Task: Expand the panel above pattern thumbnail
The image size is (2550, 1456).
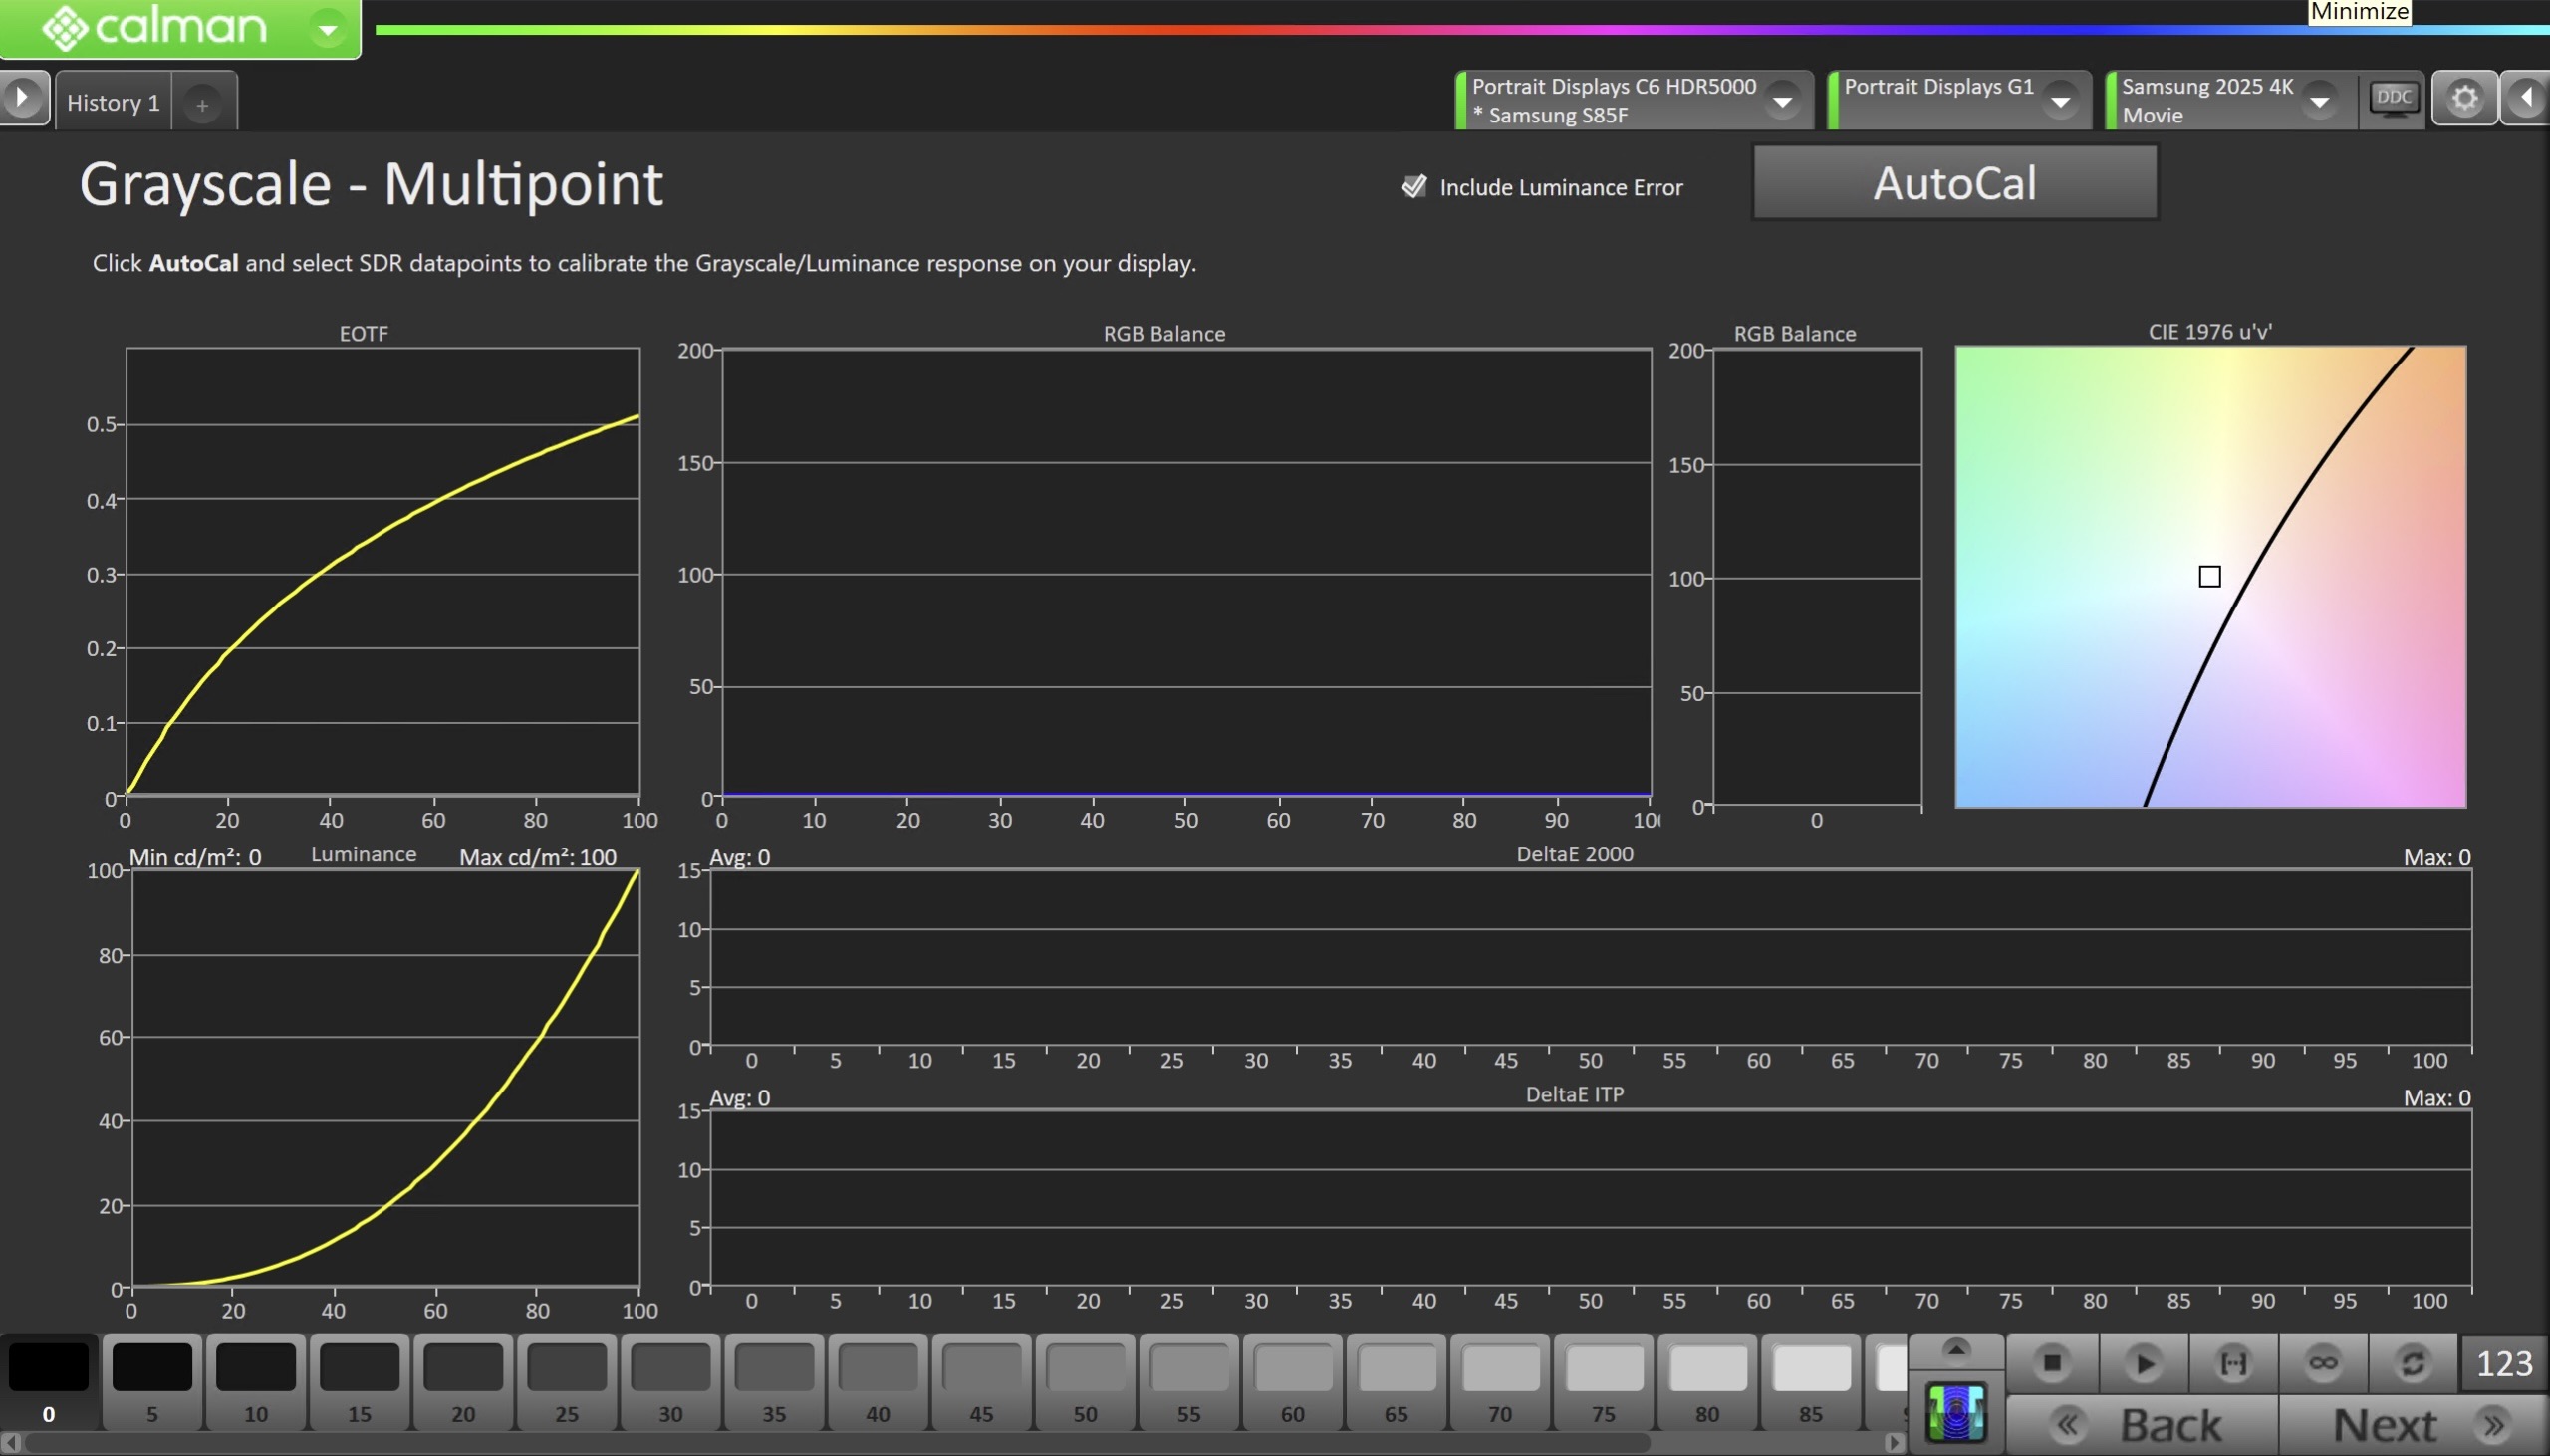Action: (x=1955, y=1349)
